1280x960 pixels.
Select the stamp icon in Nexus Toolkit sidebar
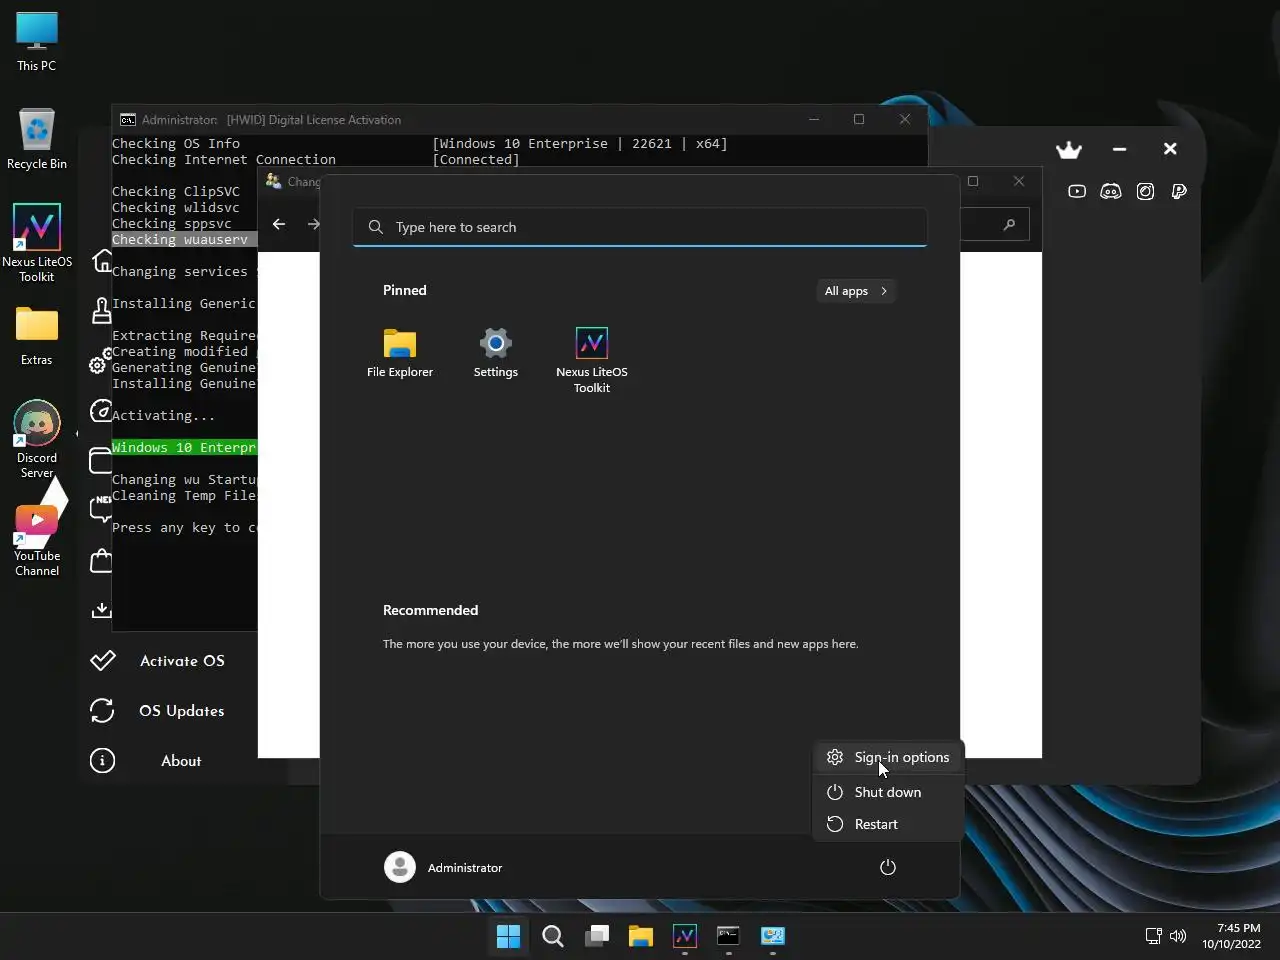coord(101,311)
